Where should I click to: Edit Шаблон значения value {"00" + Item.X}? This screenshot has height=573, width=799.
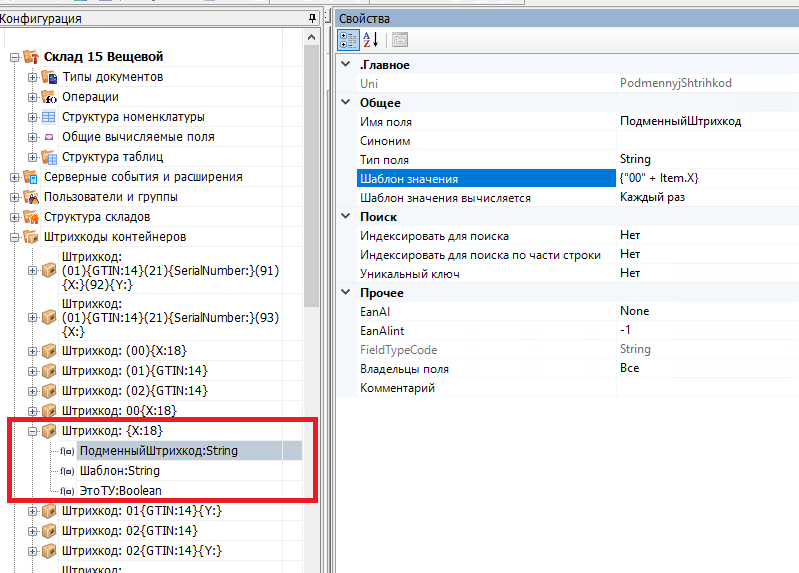707,178
